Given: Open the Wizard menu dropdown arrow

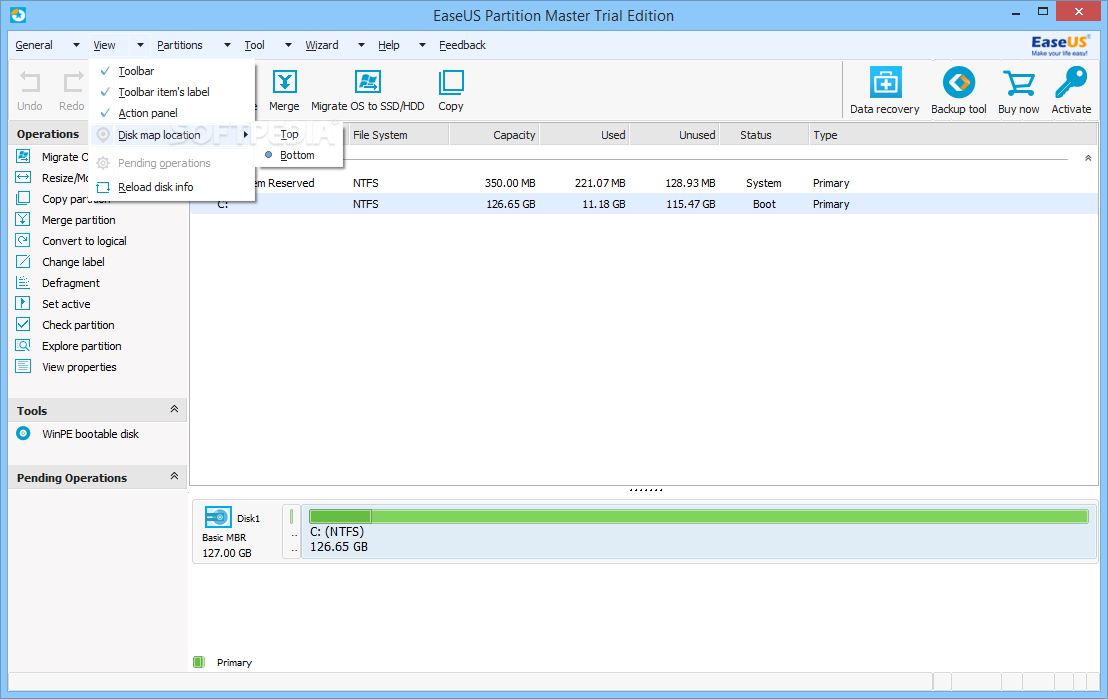Looking at the screenshot, I should (361, 45).
